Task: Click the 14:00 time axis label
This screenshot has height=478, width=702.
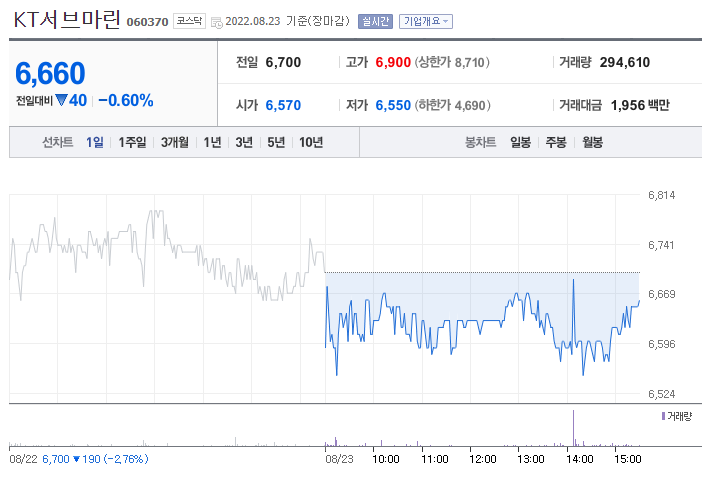Action: click(579, 459)
